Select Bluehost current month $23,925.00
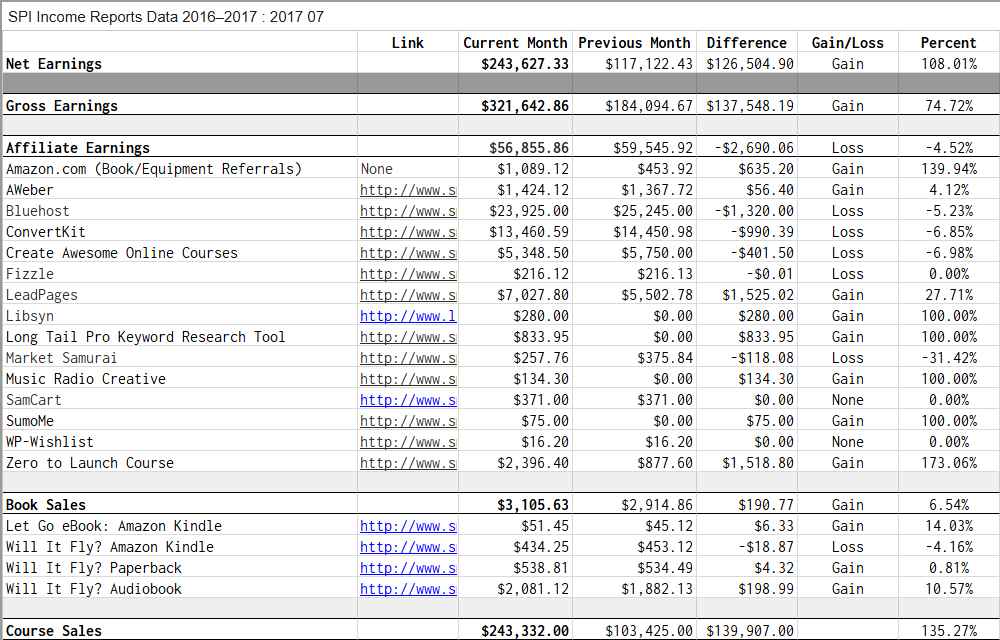 click(x=529, y=211)
